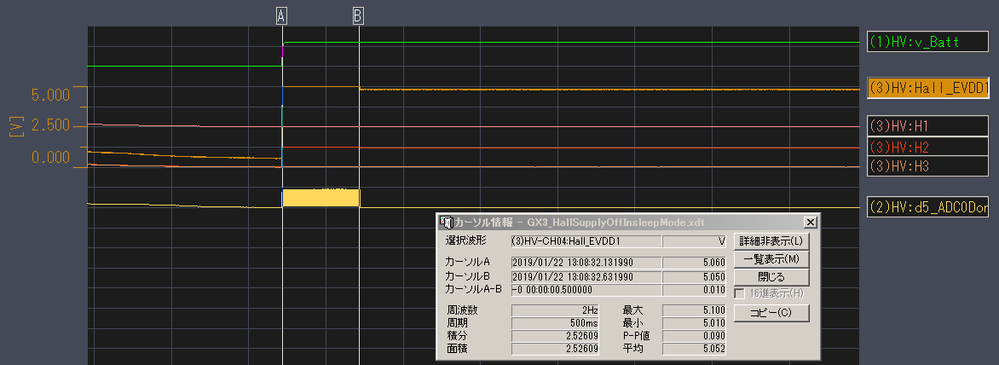Click the 周波数 value 2Hz
Viewport: 999px width, 365px height.
click(556, 310)
